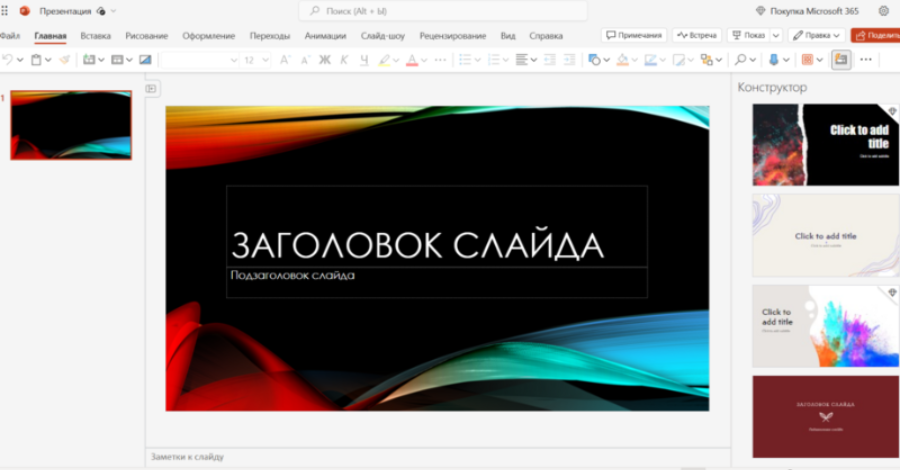Click the Примечания button
The width and height of the screenshot is (900, 470).
pos(635,35)
